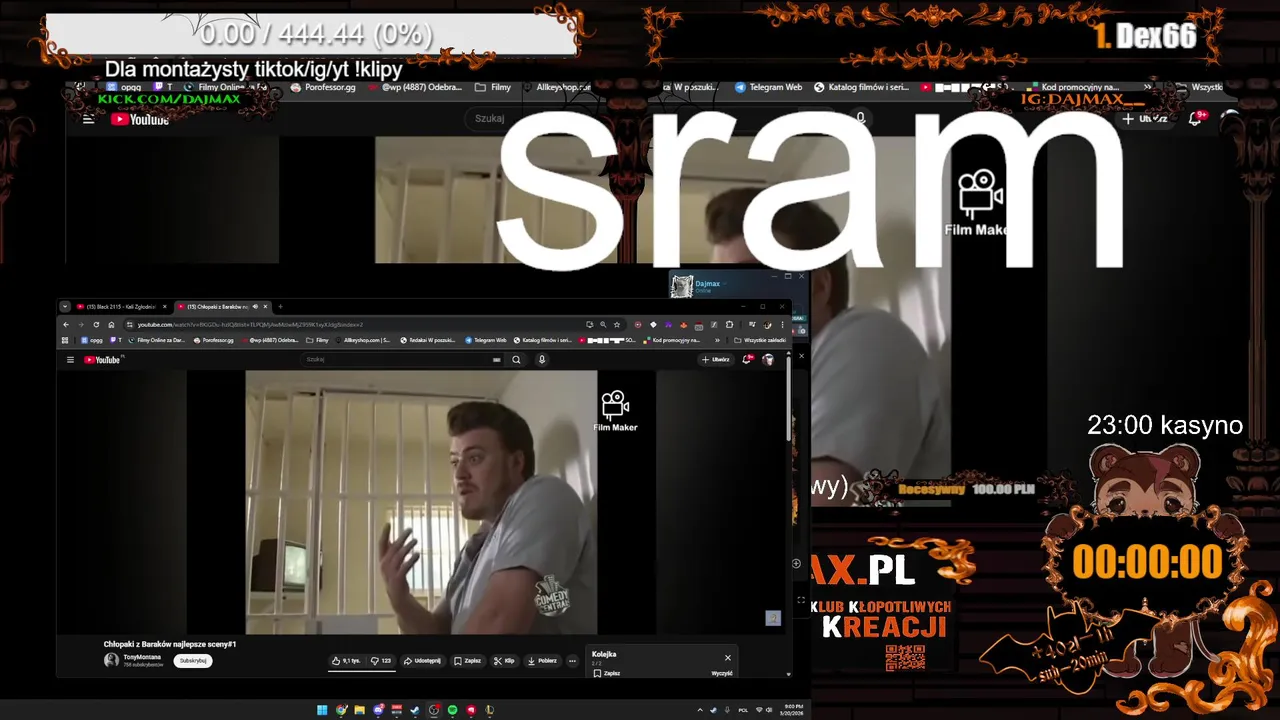Open the YouTube hamburger guide menu in small window
This screenshot has width=1280, height=720.
point(70,360)
